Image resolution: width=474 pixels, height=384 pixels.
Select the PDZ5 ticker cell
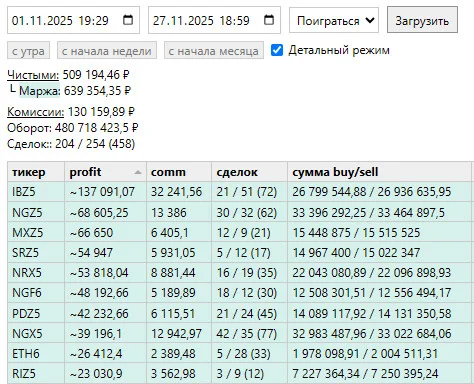(36, 313)
